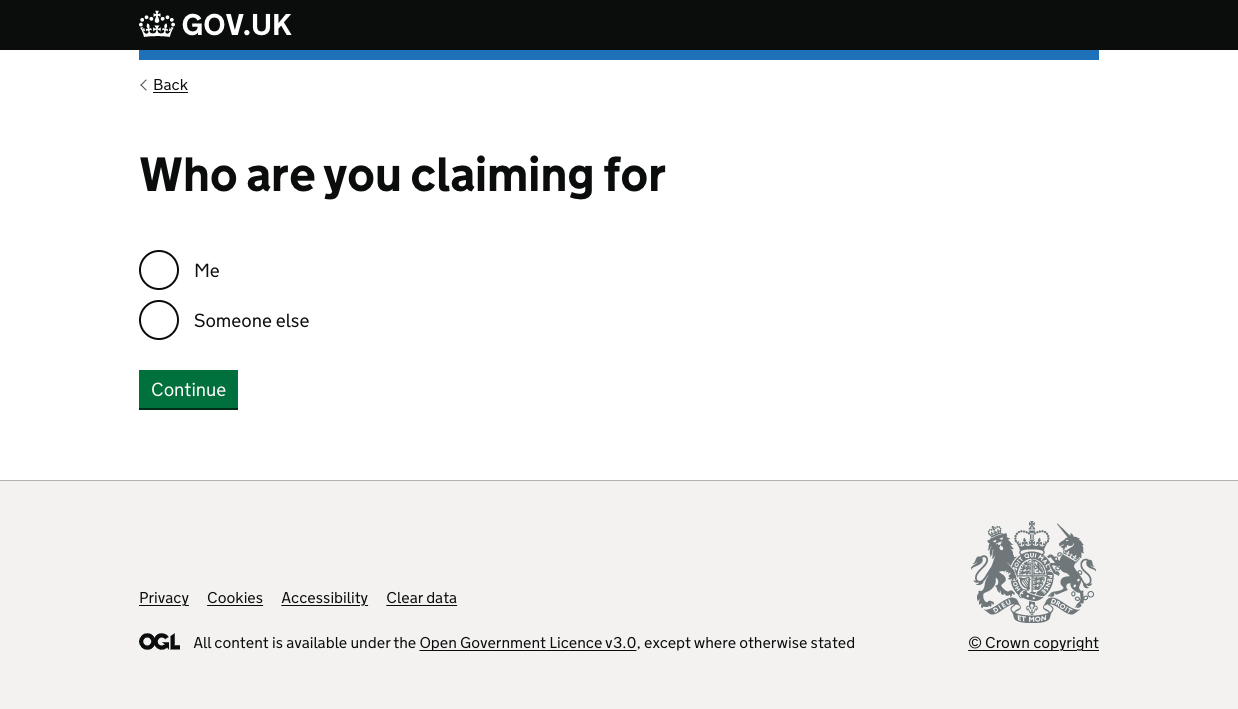Viewport: 1238px width, 709px height.
Task: Open the Open Government Licence v3.0 link
Action: coord(528,643)
